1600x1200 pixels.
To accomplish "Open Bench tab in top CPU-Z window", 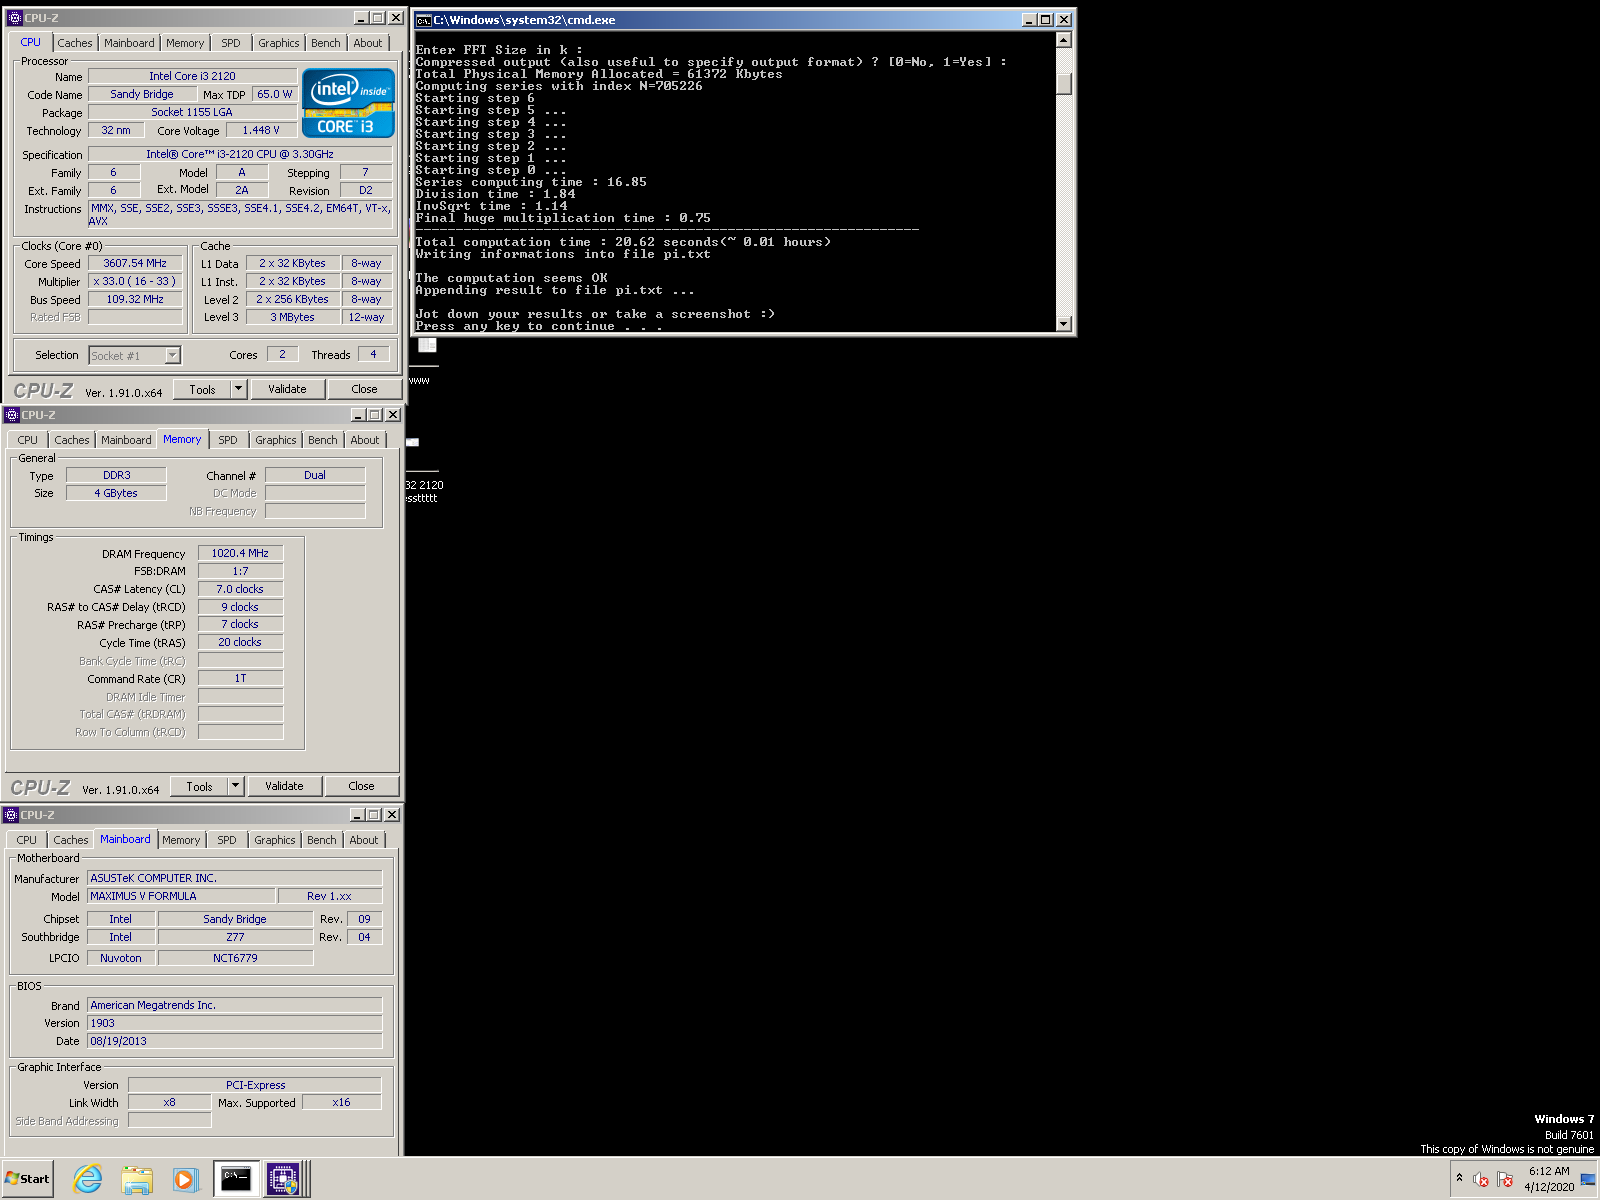I will point(325,43).
